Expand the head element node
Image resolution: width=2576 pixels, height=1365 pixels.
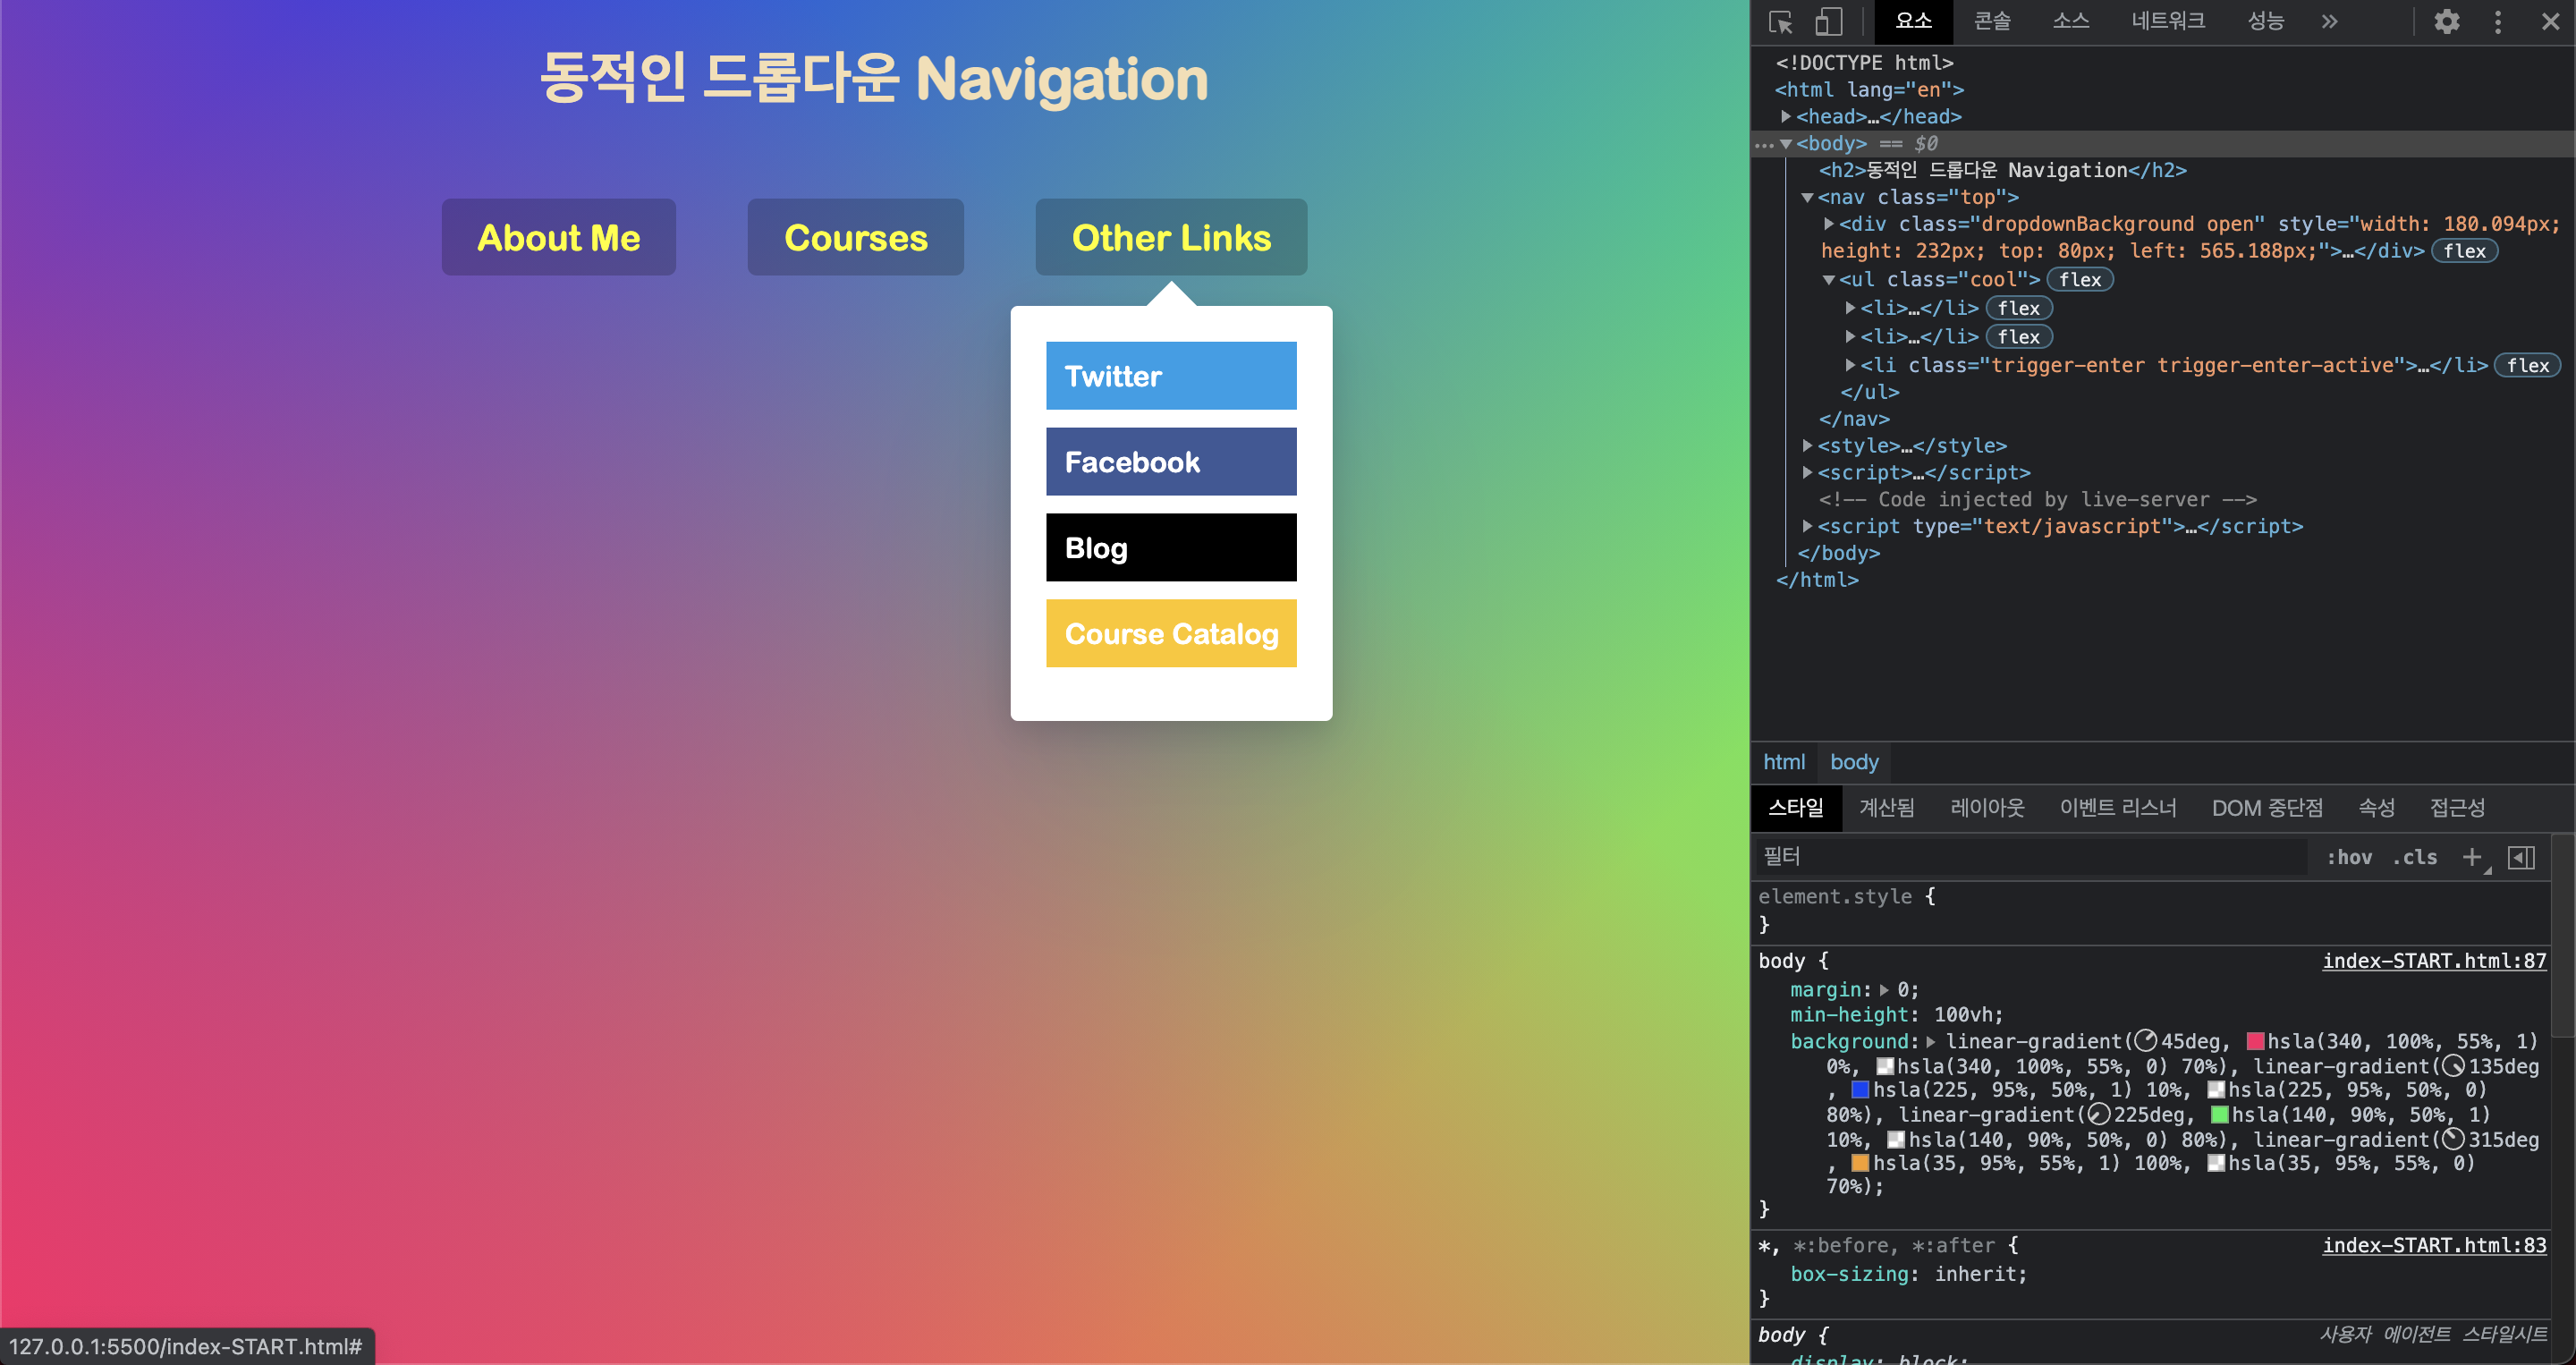[x=1787, y=117]
